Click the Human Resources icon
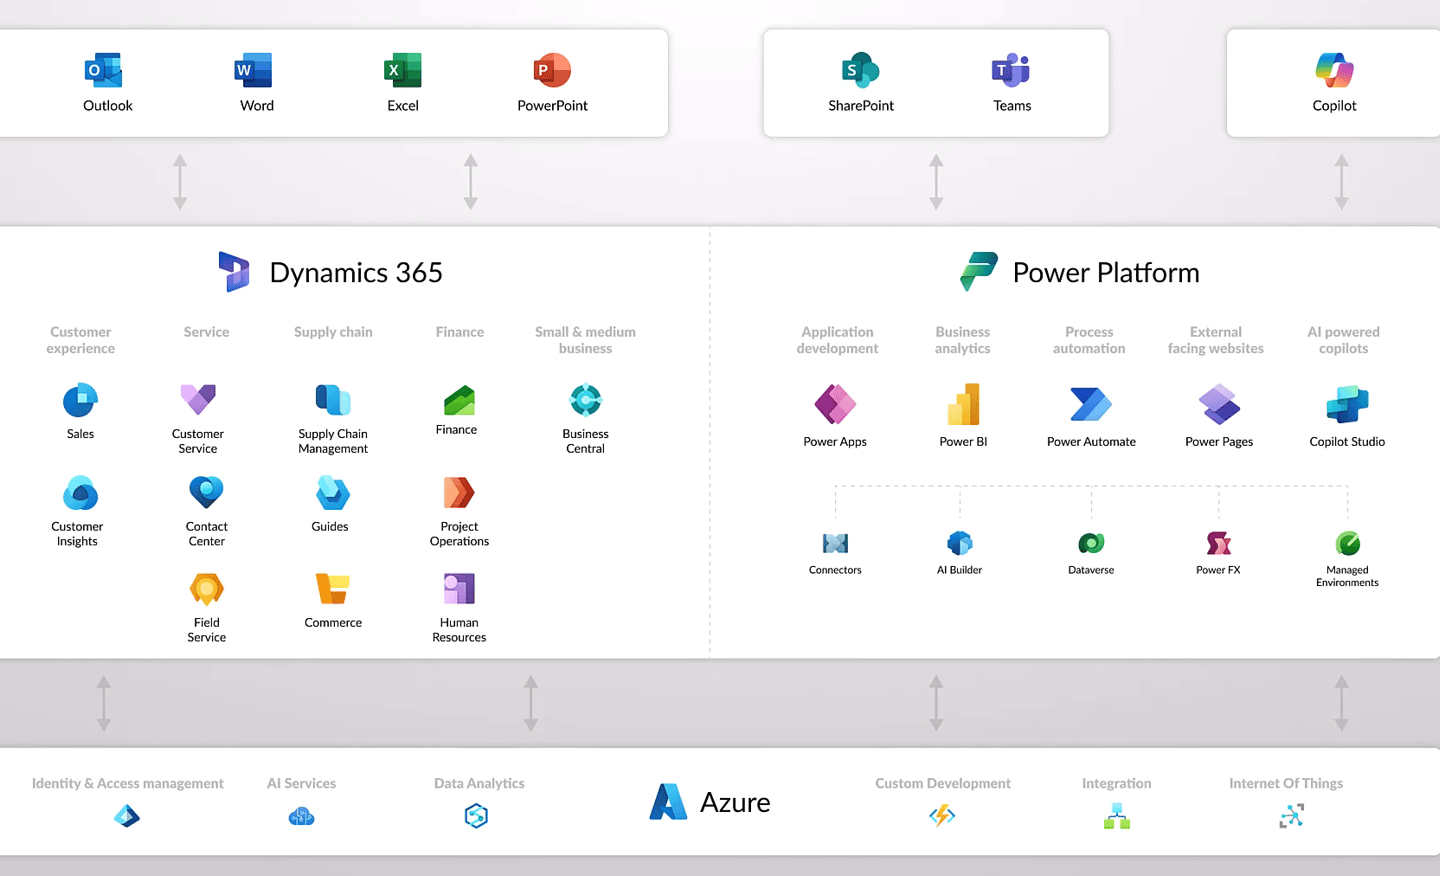 pyautogui.click(x=459, y=589)
